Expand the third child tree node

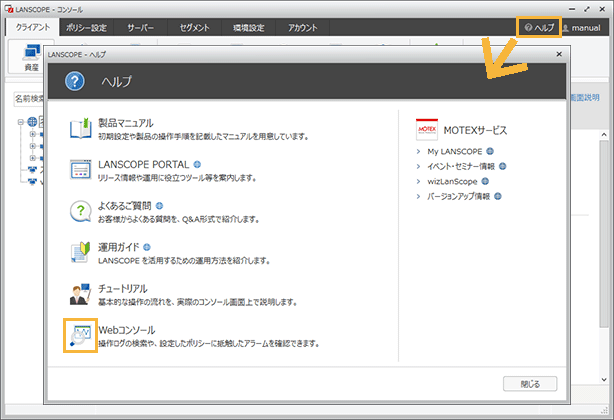(x=33, y=158)
